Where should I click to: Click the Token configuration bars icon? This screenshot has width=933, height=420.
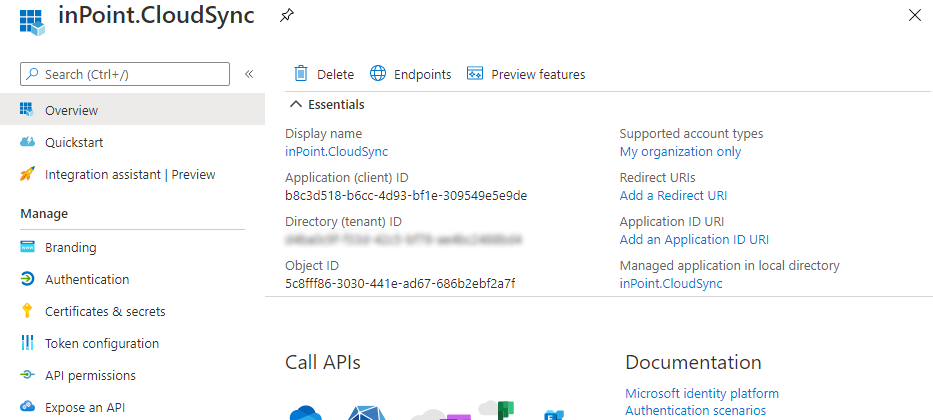[x=27, y=343]
